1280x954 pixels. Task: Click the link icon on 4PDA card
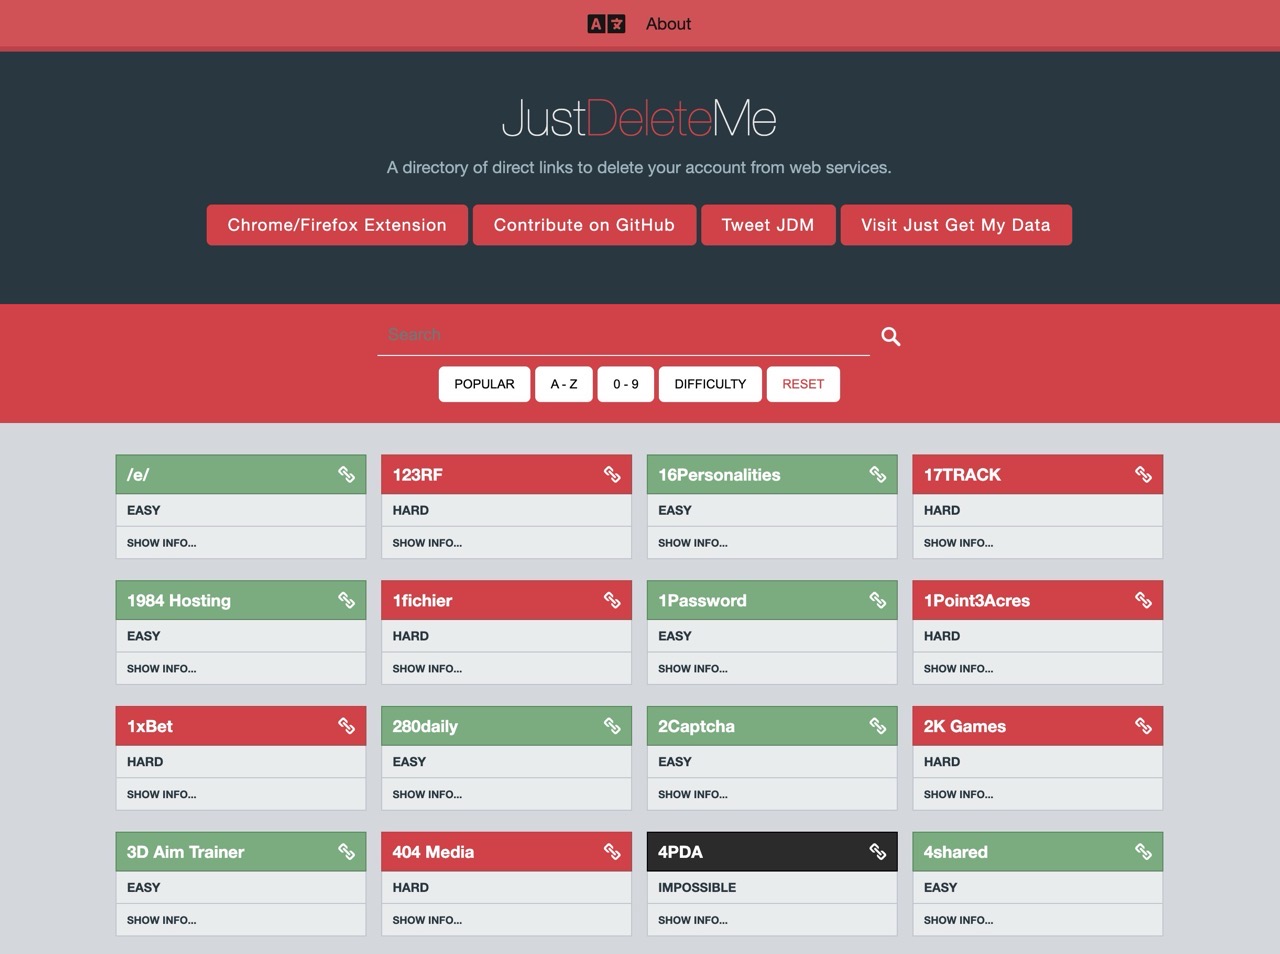[x=877, y=852]
